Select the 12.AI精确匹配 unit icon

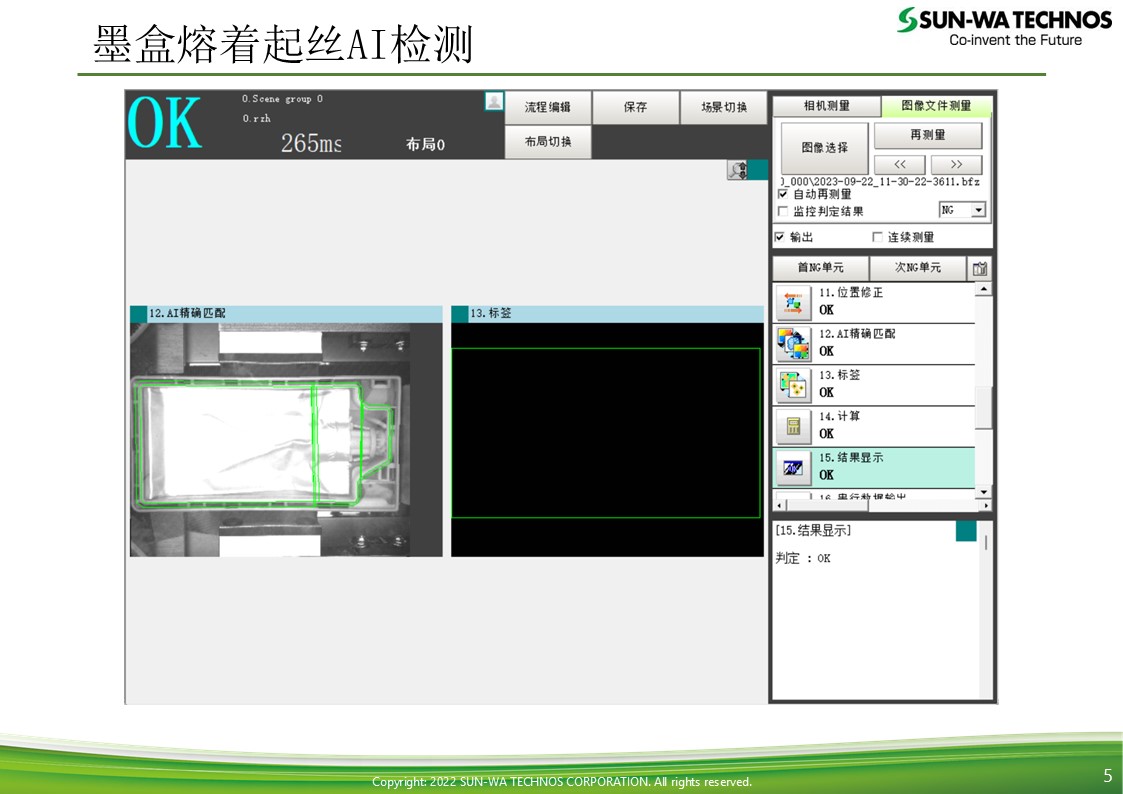(x=793, y=343)
